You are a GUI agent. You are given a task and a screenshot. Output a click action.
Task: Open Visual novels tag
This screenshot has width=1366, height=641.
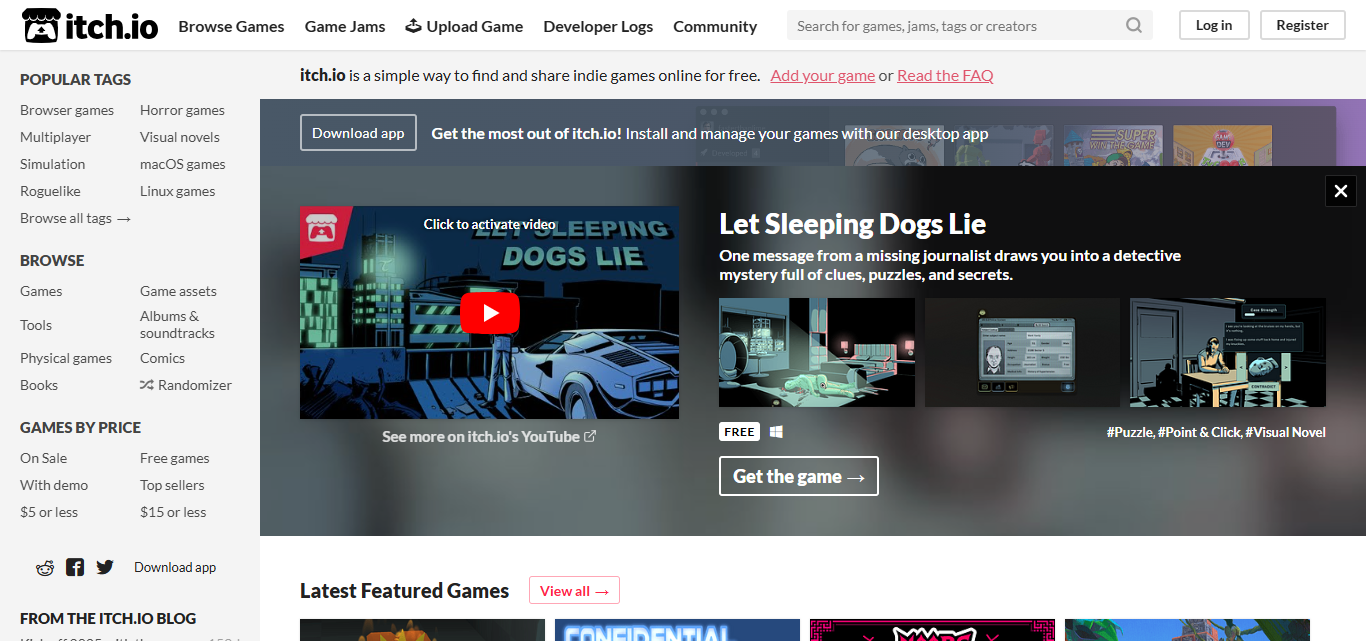tap(180, 137)
